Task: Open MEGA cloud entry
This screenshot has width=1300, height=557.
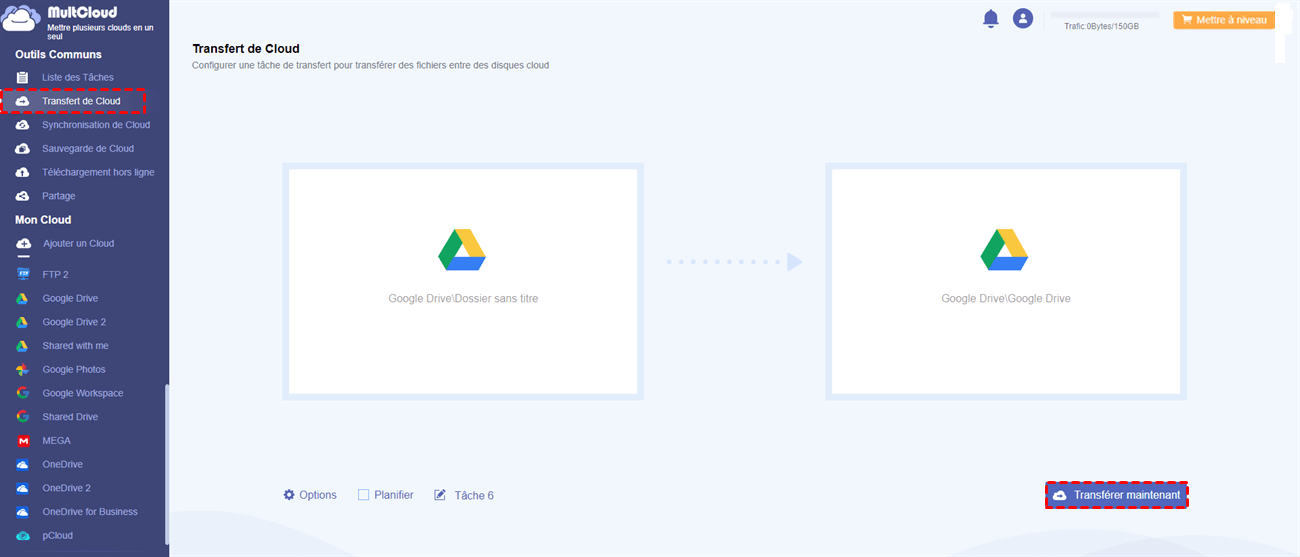Action: [56, 441]
